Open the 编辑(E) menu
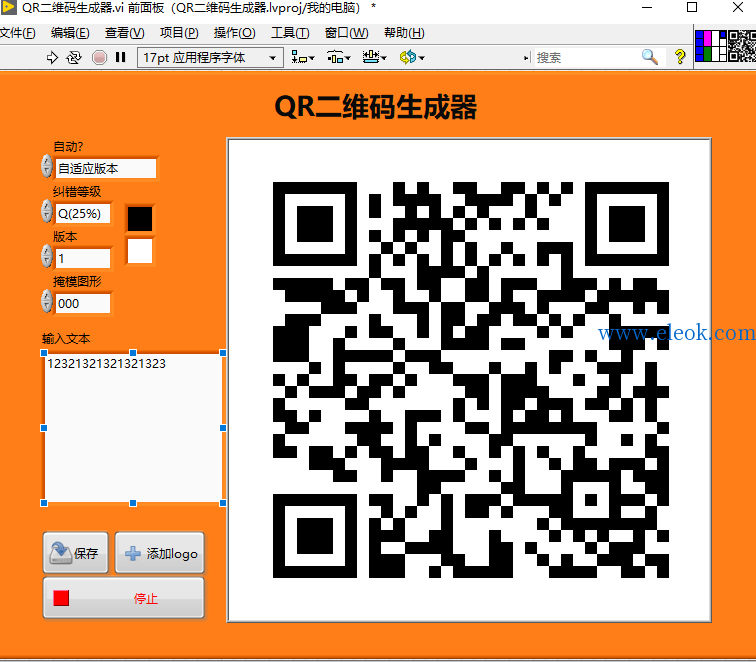 [x=70, y=33]
